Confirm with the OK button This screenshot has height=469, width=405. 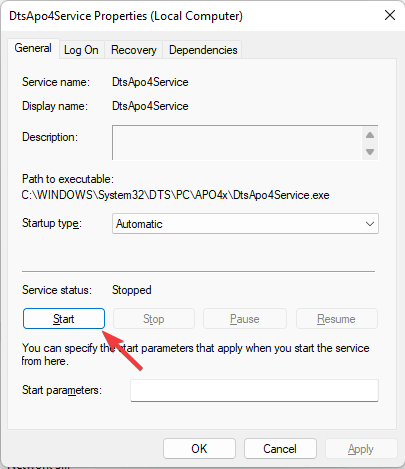pyautogui.click(x=199, y=449)
